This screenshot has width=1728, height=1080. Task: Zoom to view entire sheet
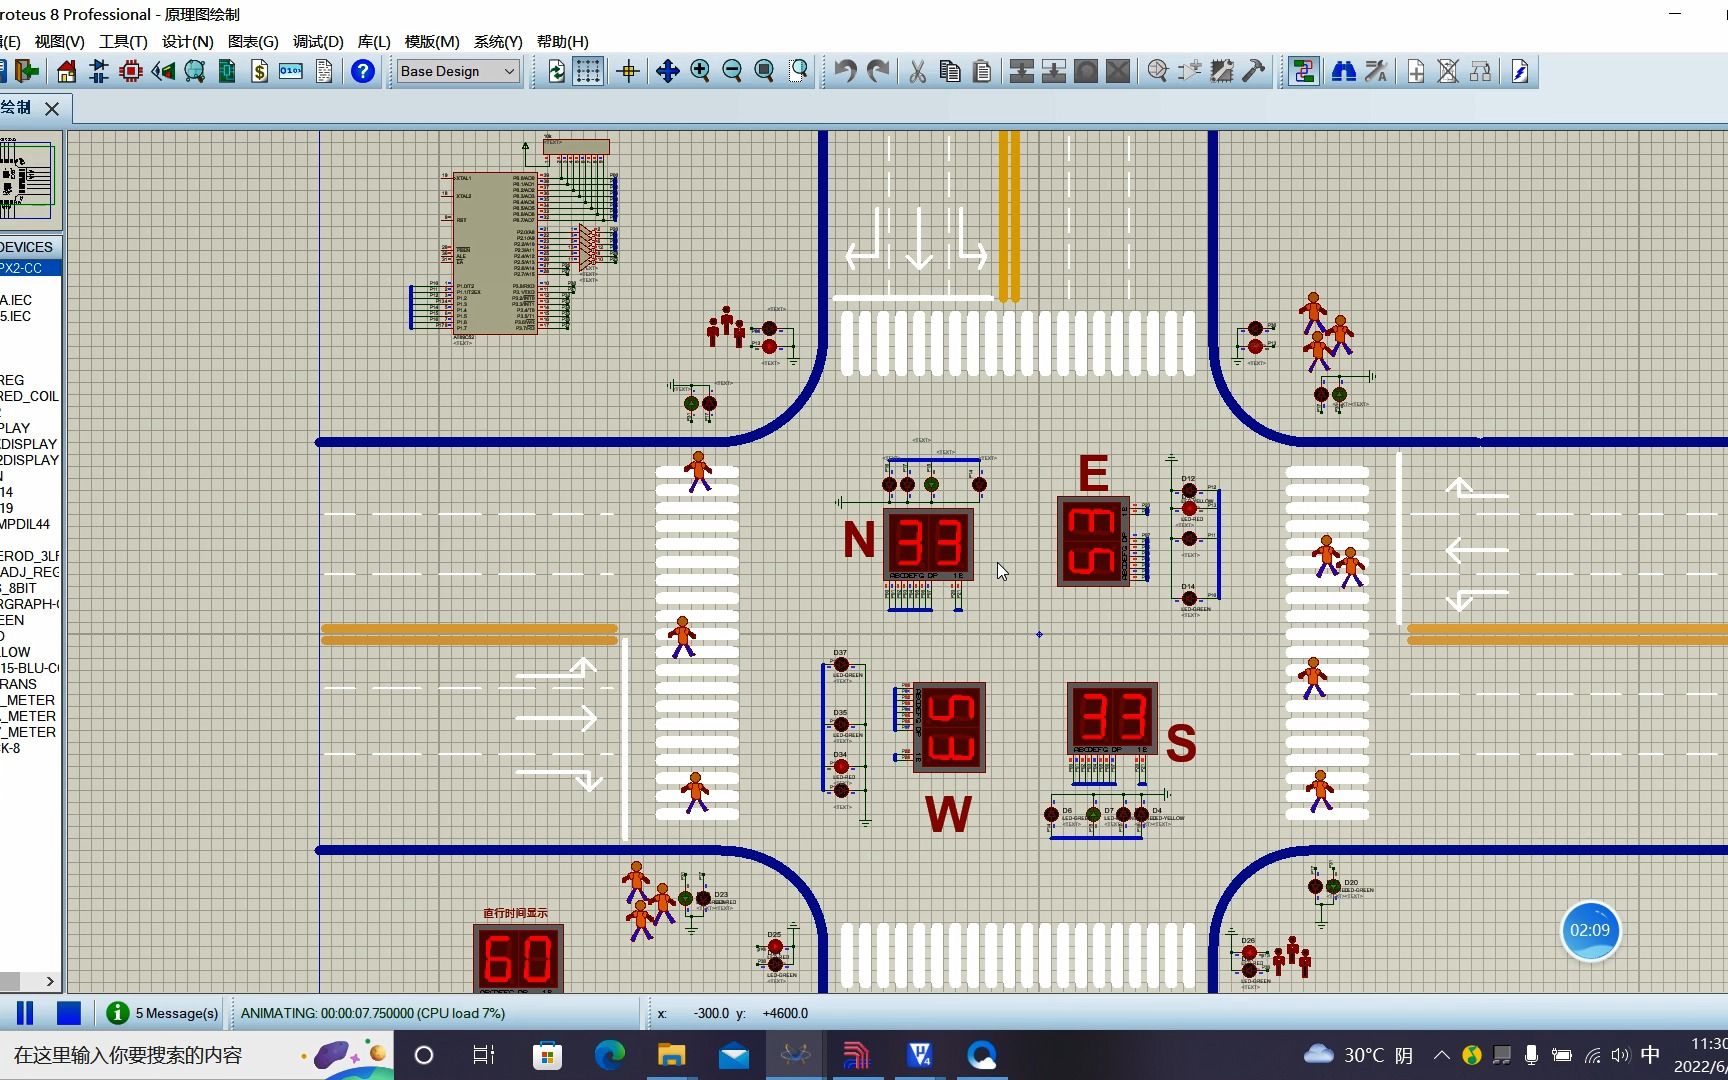click(x=764, y=71)
